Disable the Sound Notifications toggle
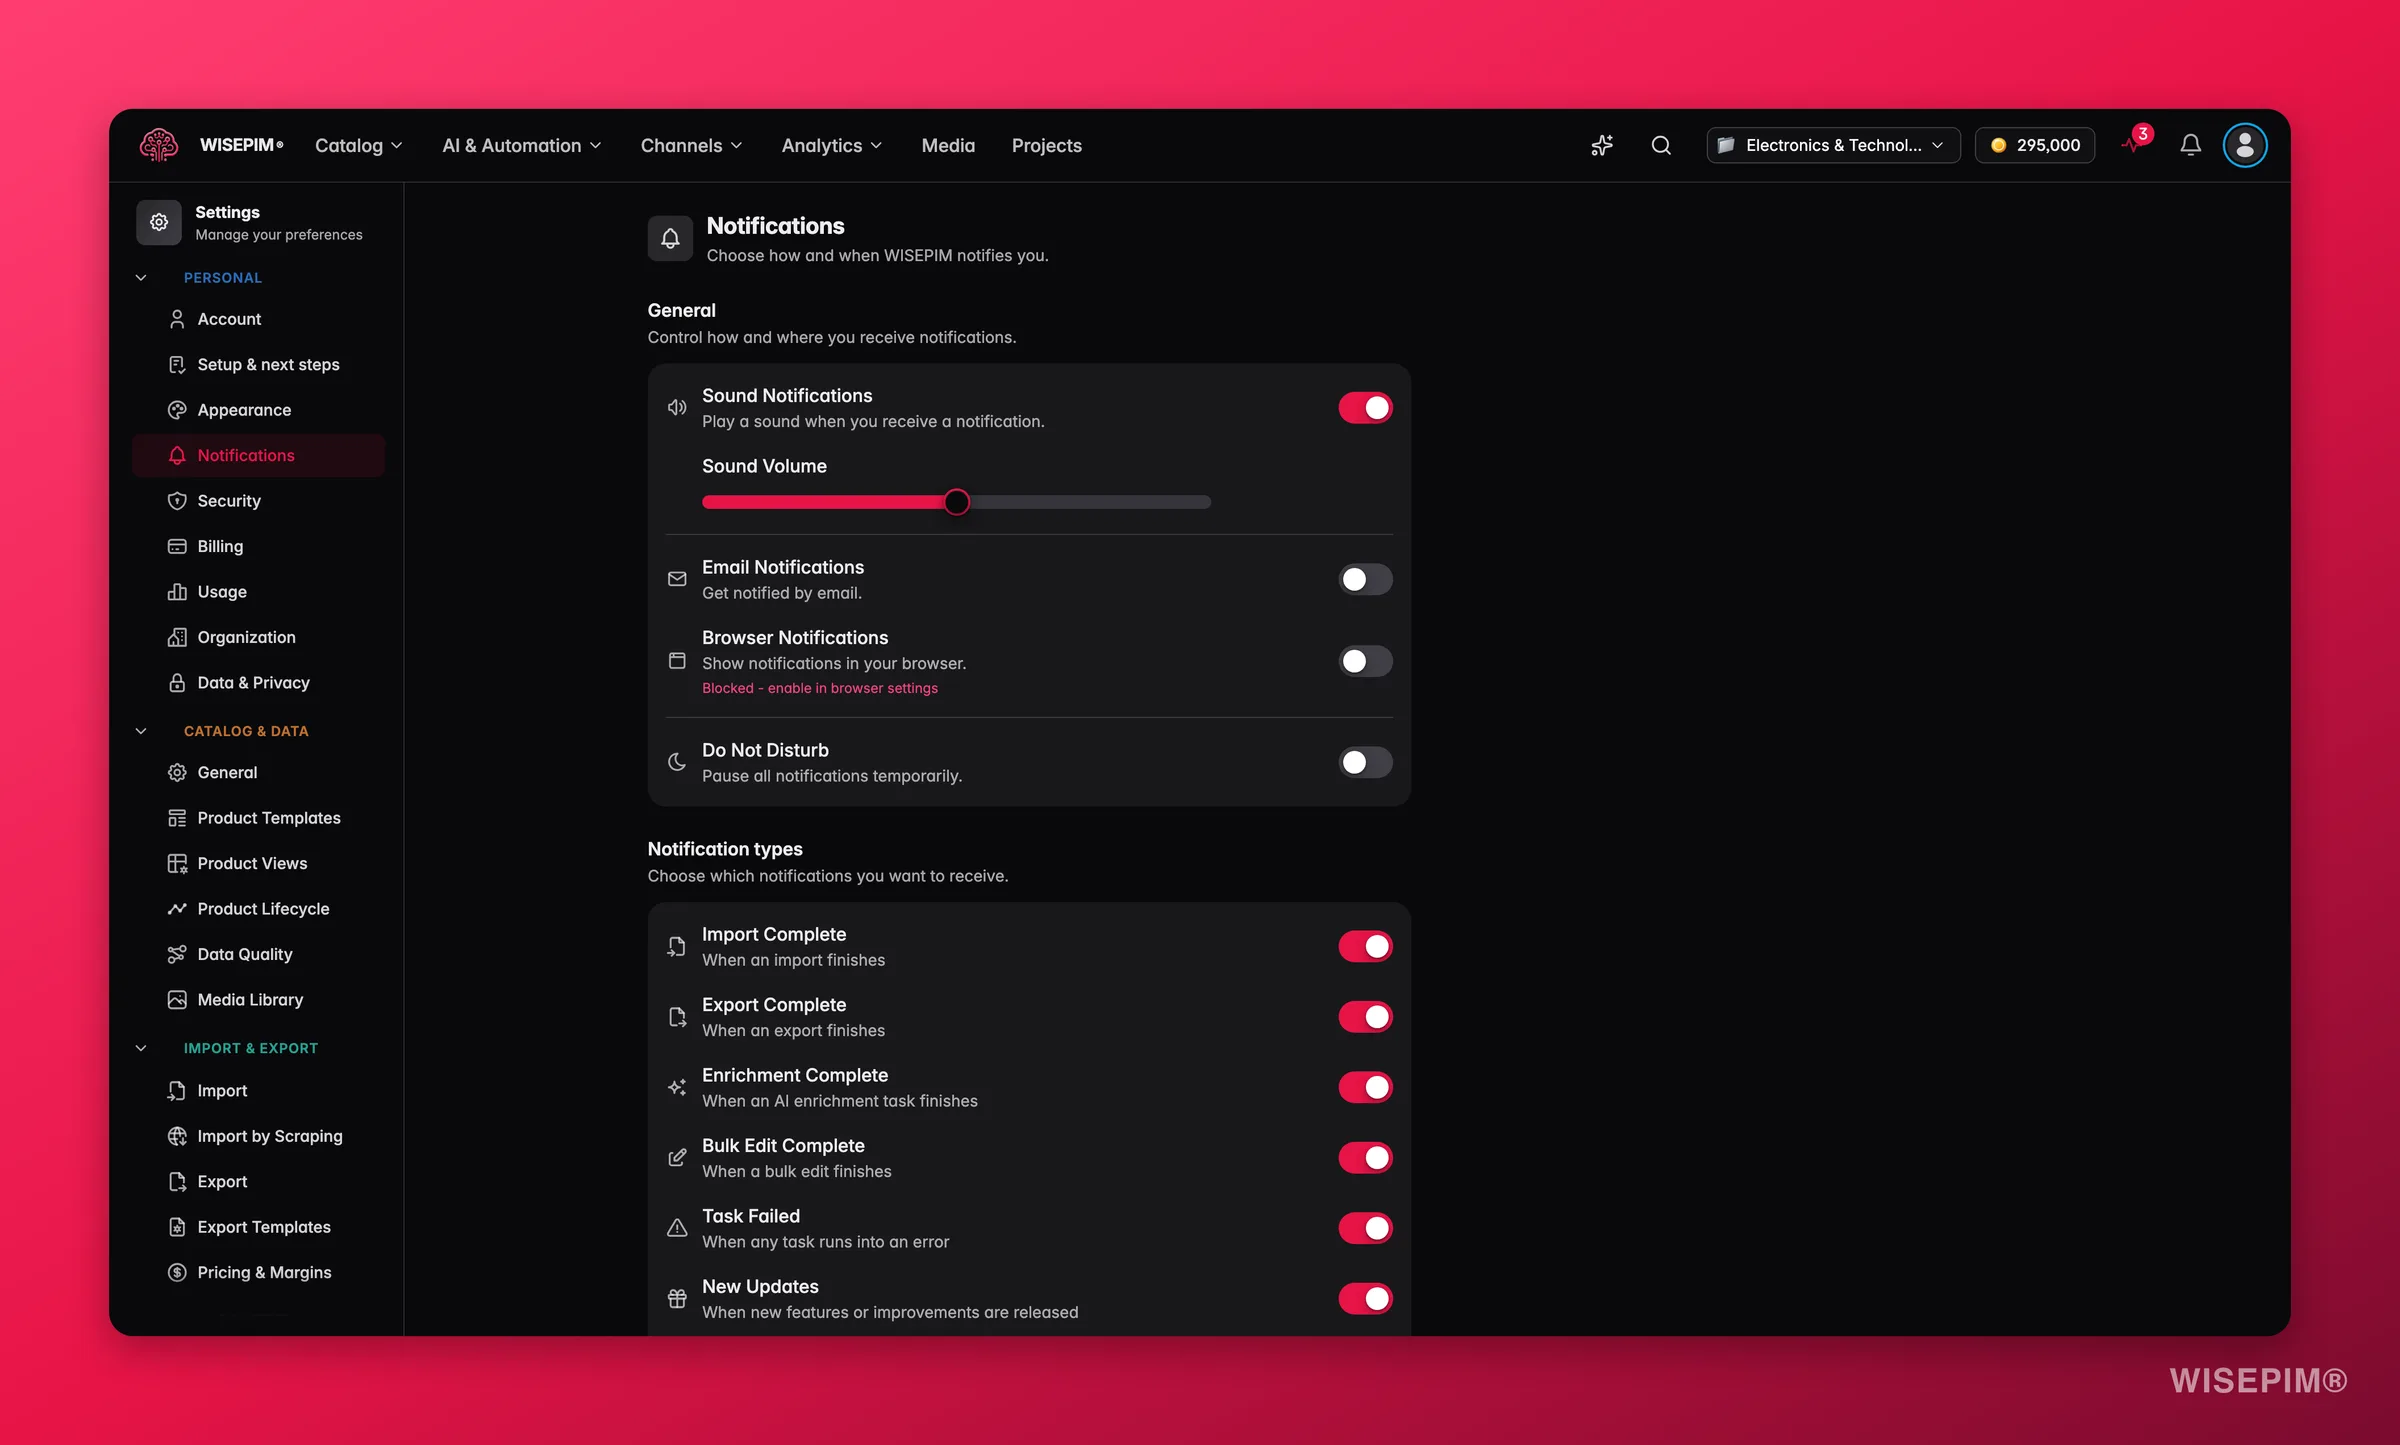The height and width of the screenshot is (1445, 2400). point(1365,408)
